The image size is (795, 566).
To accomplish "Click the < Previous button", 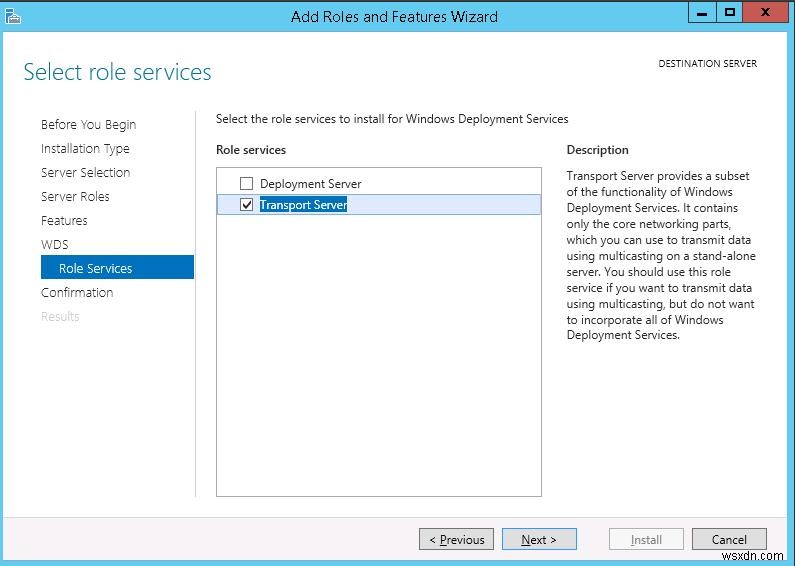I will 456,539.
